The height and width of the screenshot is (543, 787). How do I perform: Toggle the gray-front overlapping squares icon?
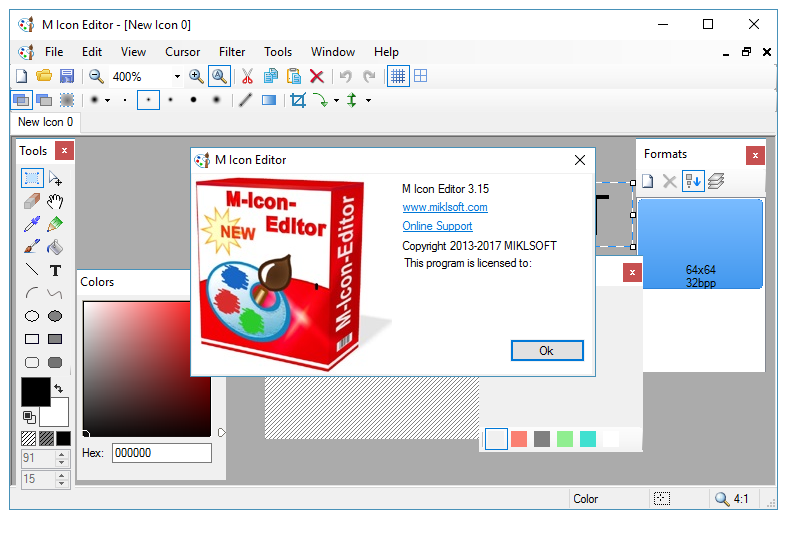click(x=44, y=100)
